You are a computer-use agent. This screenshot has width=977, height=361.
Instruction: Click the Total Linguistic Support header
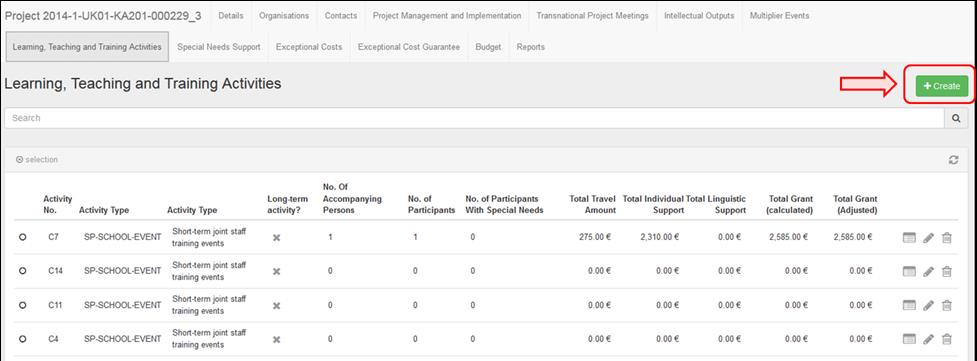pos(716,205)
